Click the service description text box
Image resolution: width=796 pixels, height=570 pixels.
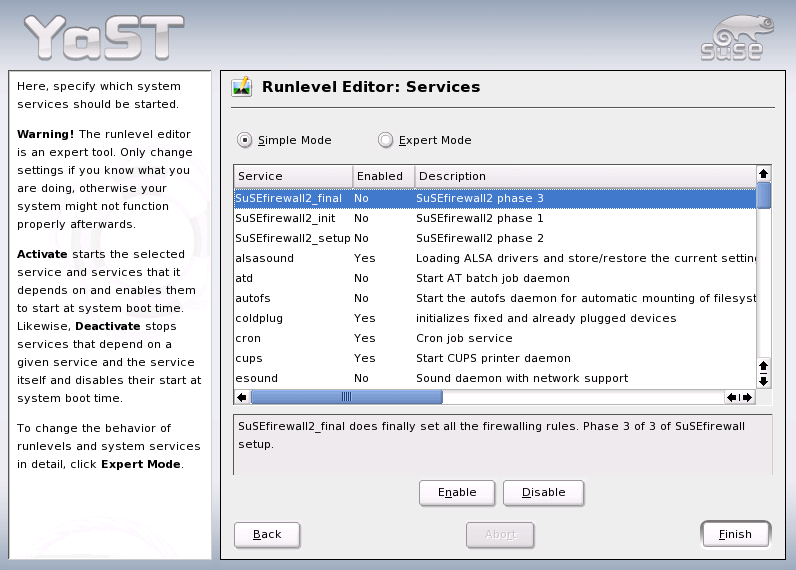tap(503, 445)
